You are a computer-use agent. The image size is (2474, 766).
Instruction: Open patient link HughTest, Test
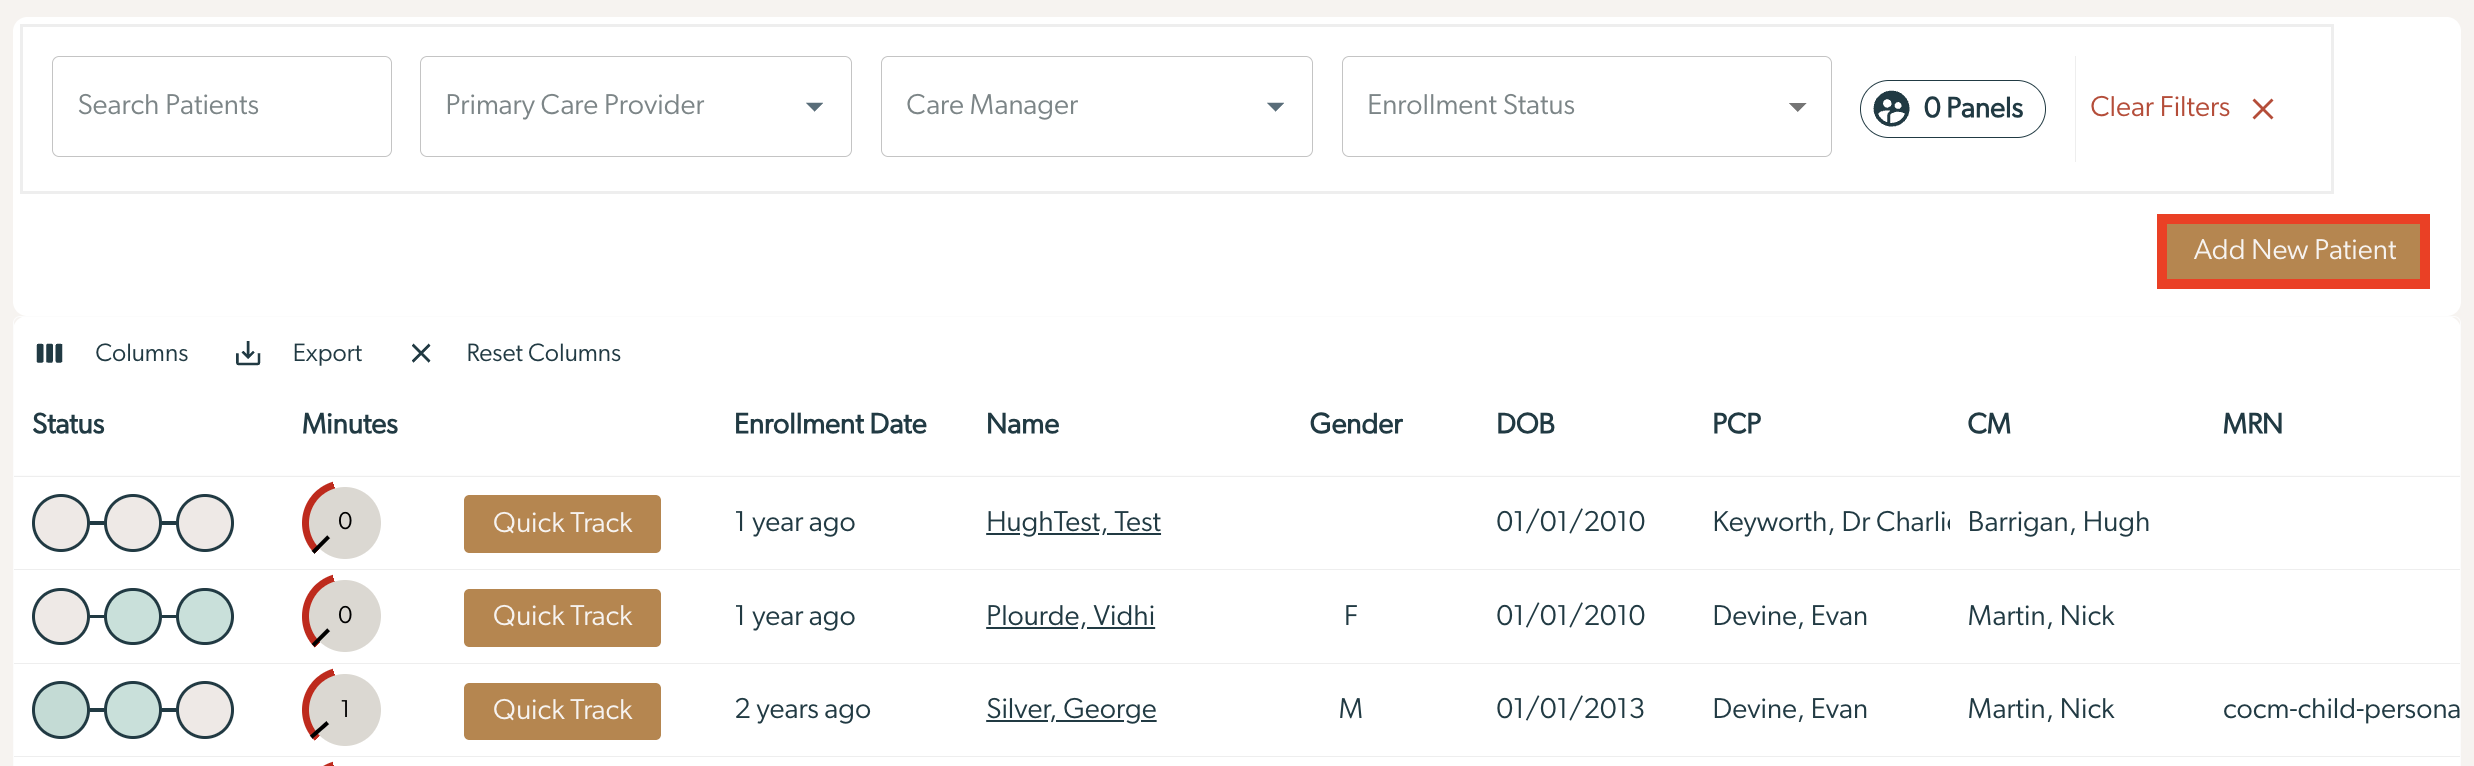(1073, 522)
